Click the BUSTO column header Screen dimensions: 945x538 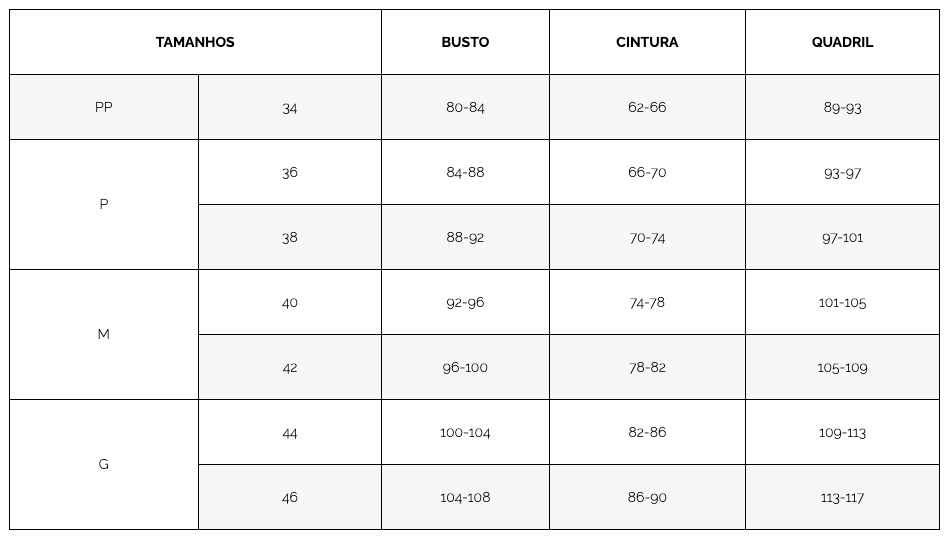pyautogui.click(x=465, y=42)
